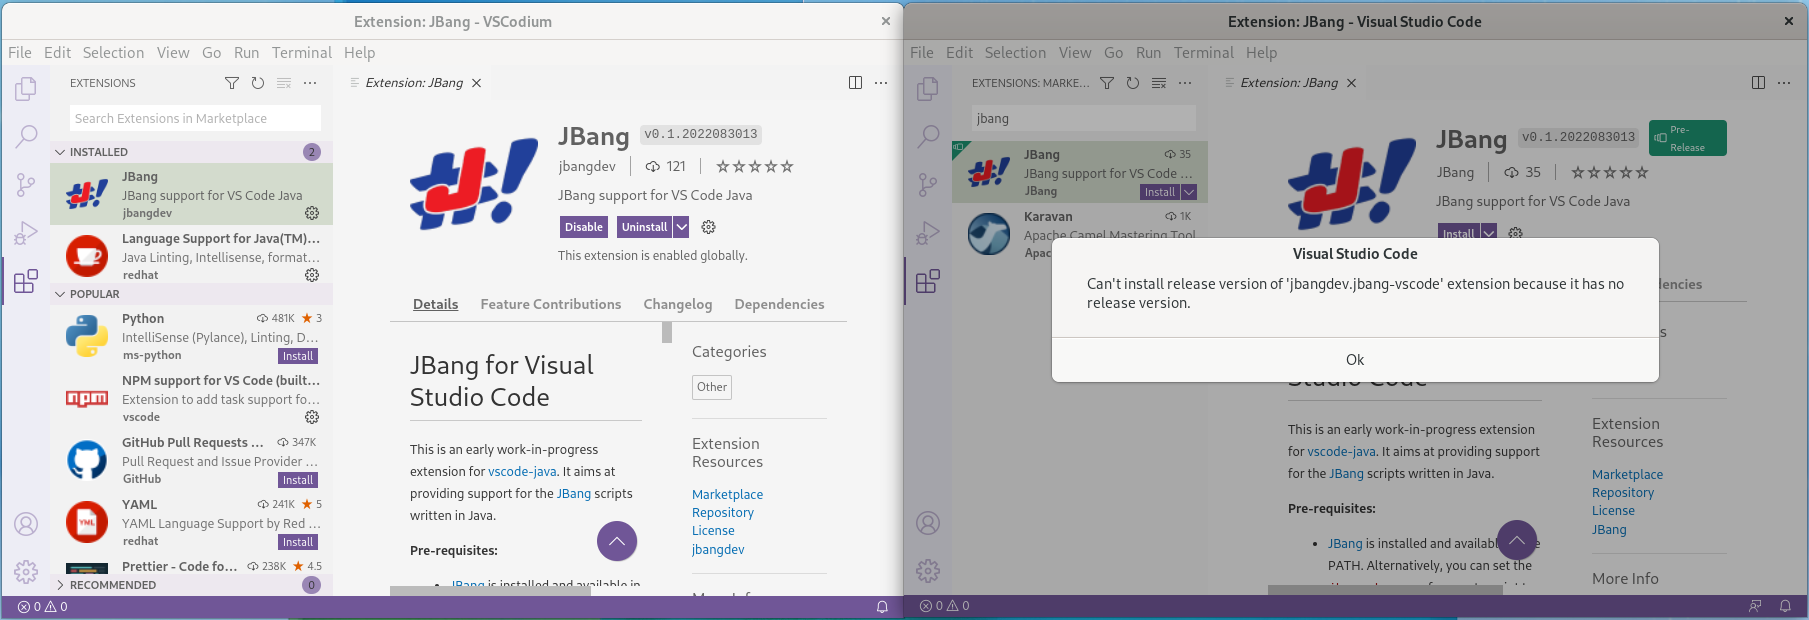1809x620 pixels.
Task: Expand the RECOMMENDED section
Action: coord(190,585)
